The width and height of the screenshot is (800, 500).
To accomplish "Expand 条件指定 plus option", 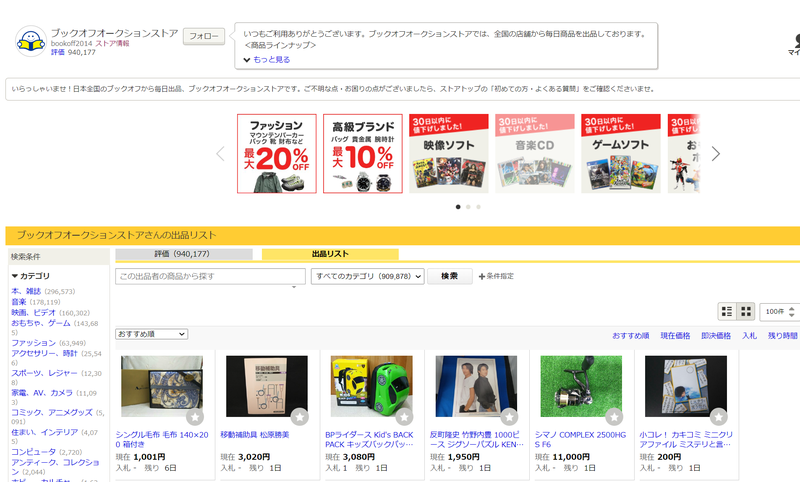I will tap(496, 276).
